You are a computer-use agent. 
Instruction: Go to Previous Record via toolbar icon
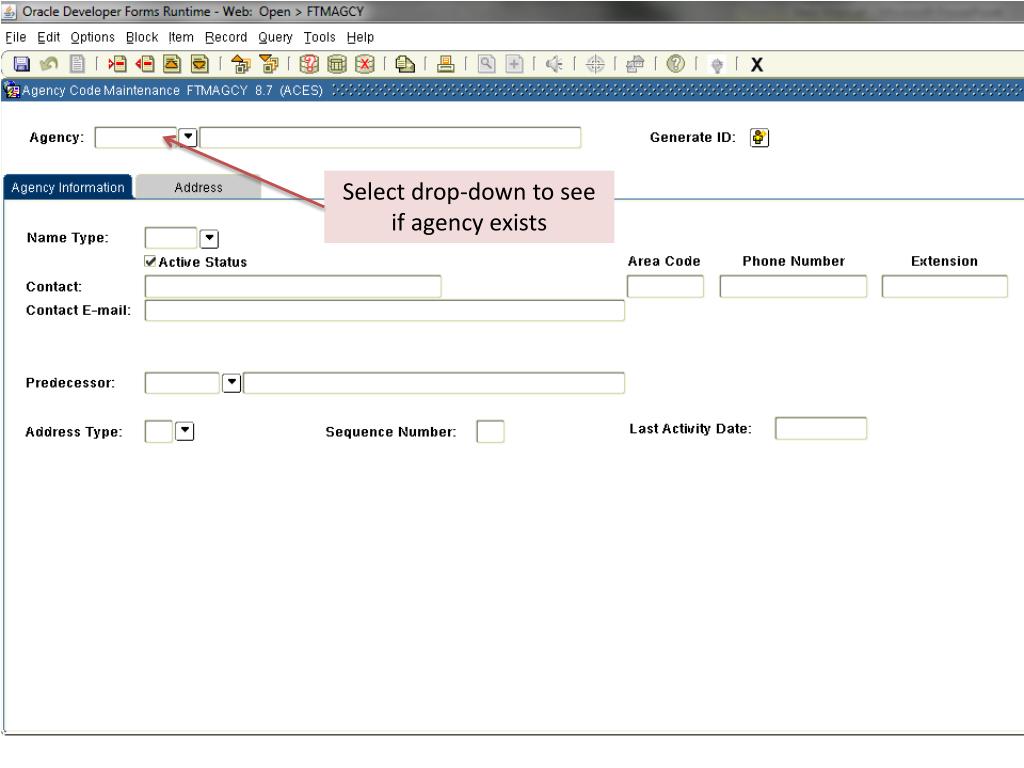(172, 64)
